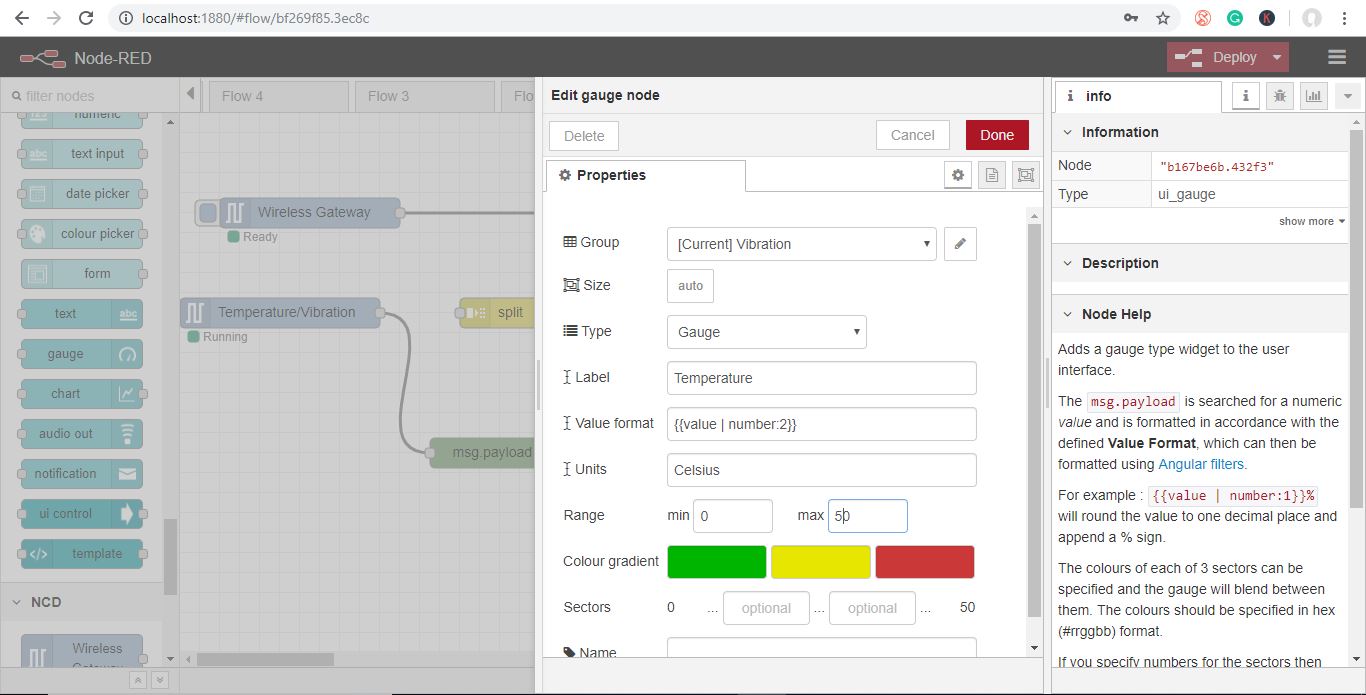Open the debug messages bug icon tab

[x=1279, y=96]
